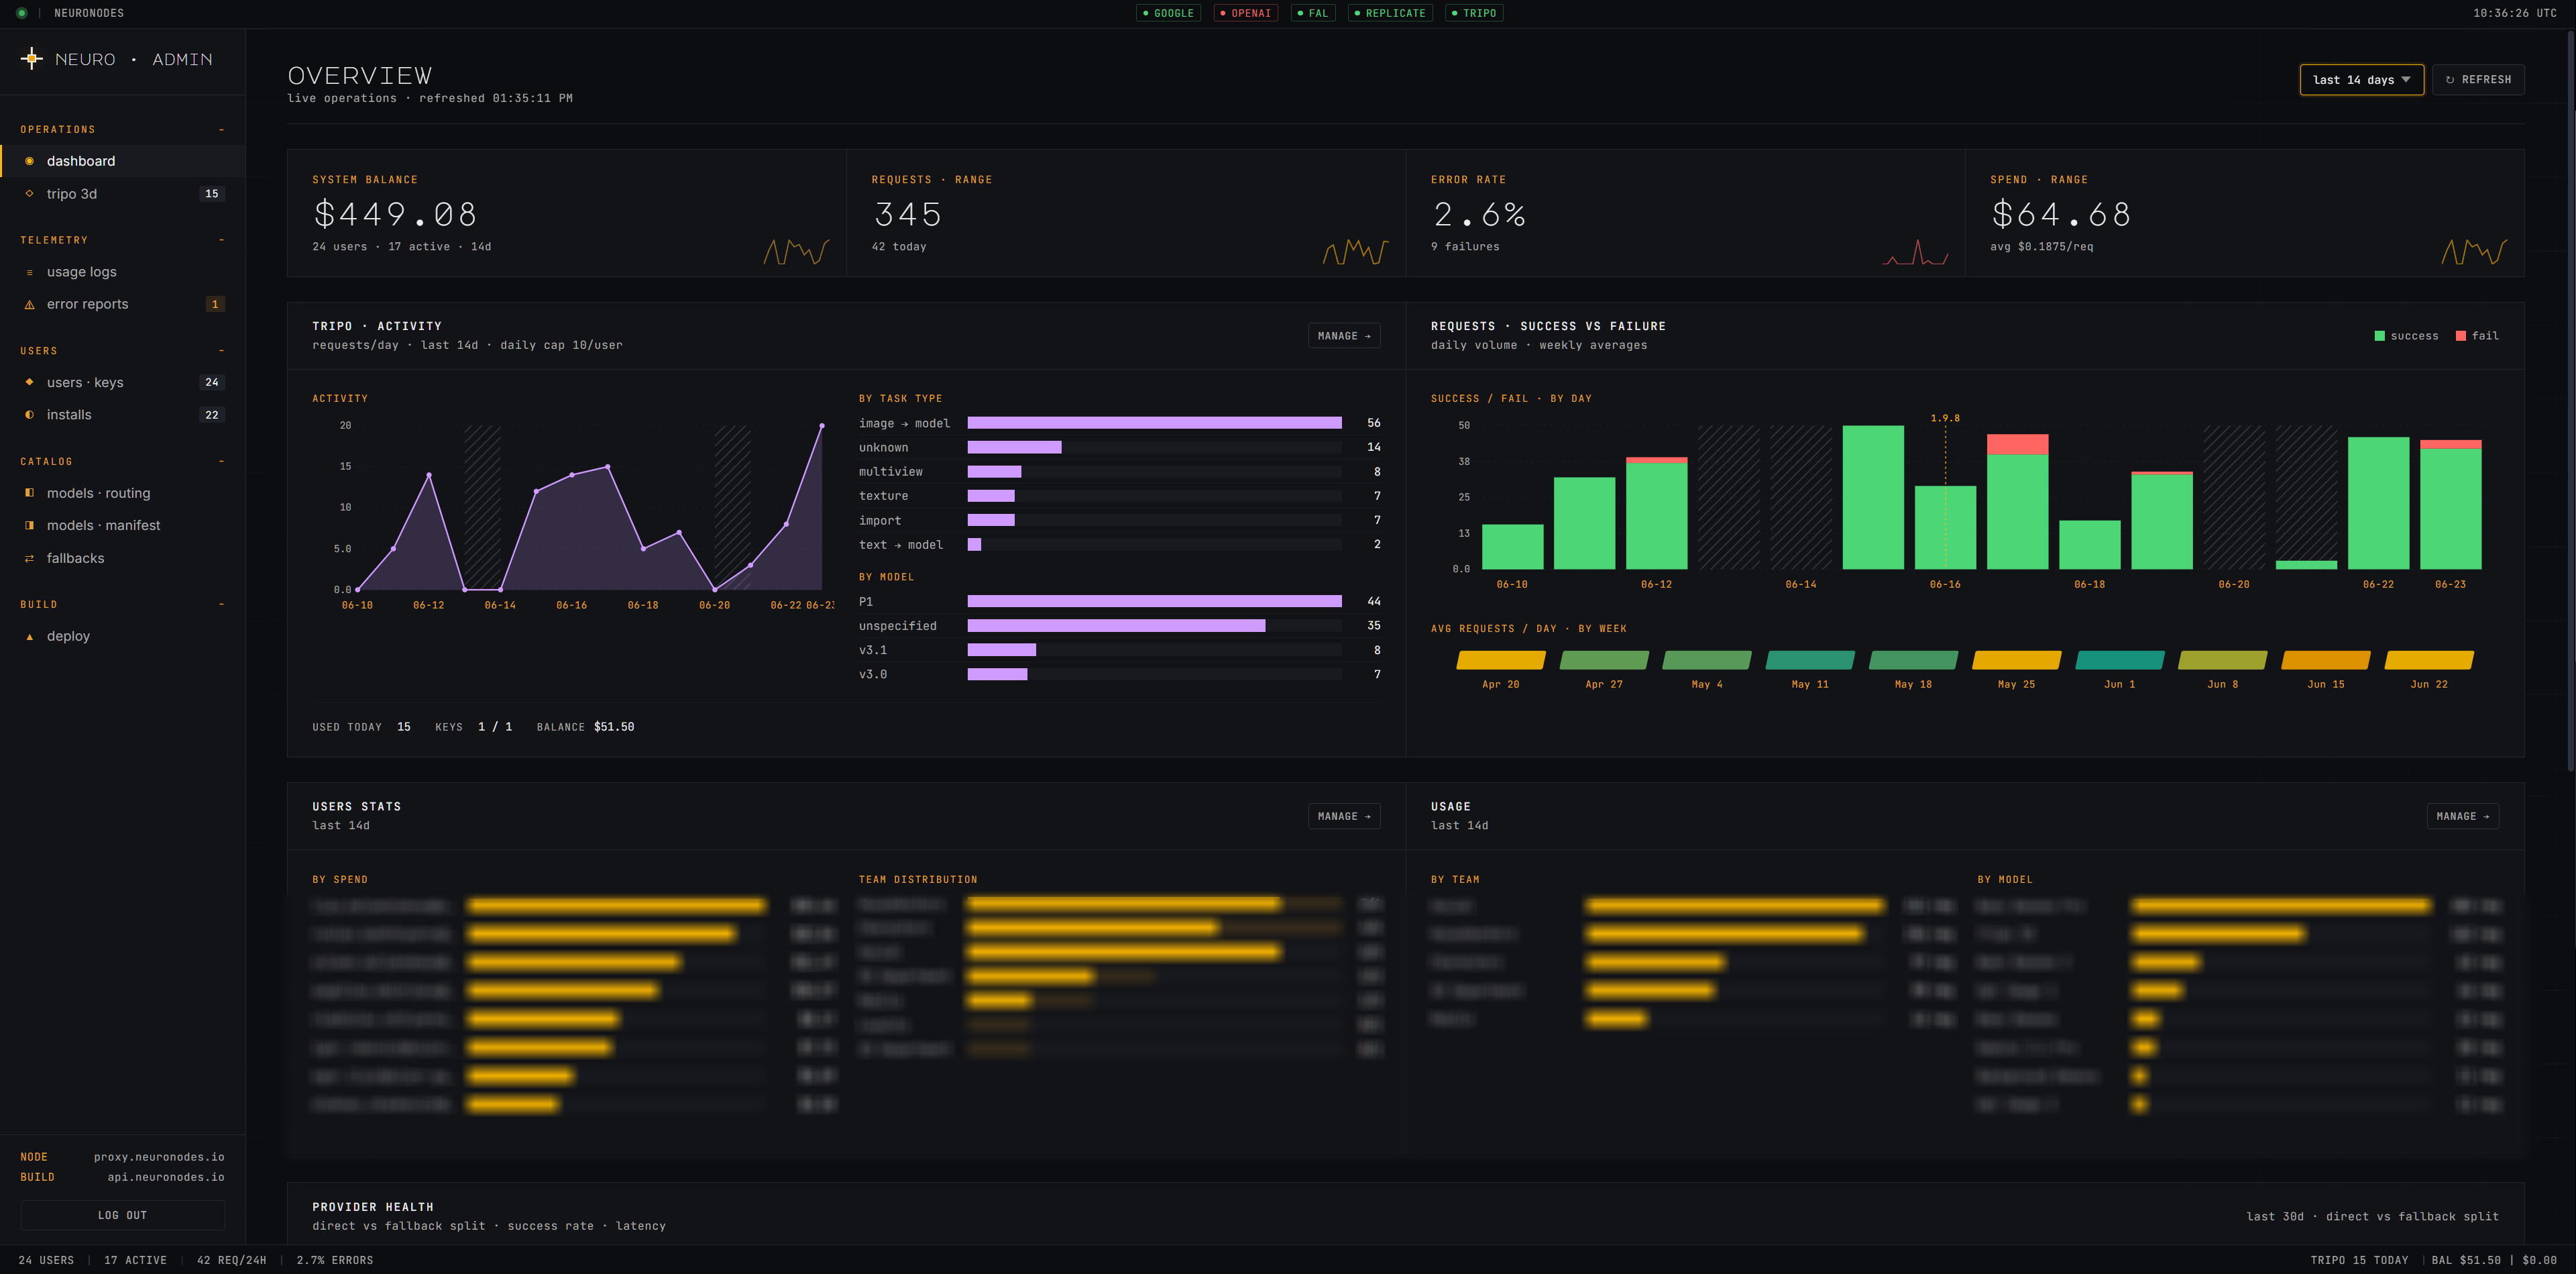Open error reports page
The image size is (2576, 1274).
click(122, 304)
